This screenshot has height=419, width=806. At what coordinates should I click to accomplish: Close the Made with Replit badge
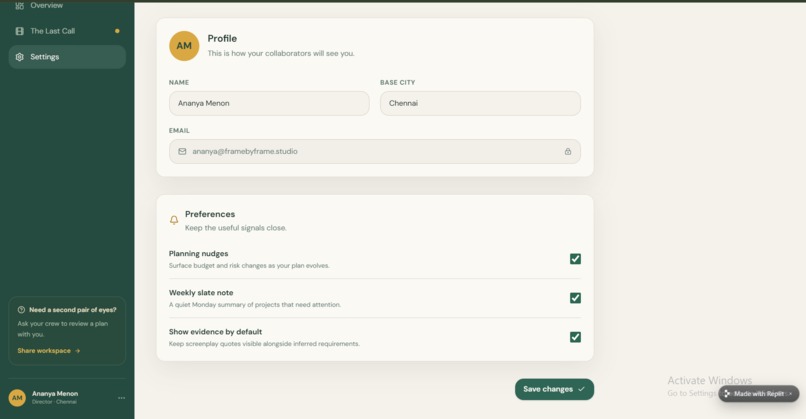(x=791, y=394)
